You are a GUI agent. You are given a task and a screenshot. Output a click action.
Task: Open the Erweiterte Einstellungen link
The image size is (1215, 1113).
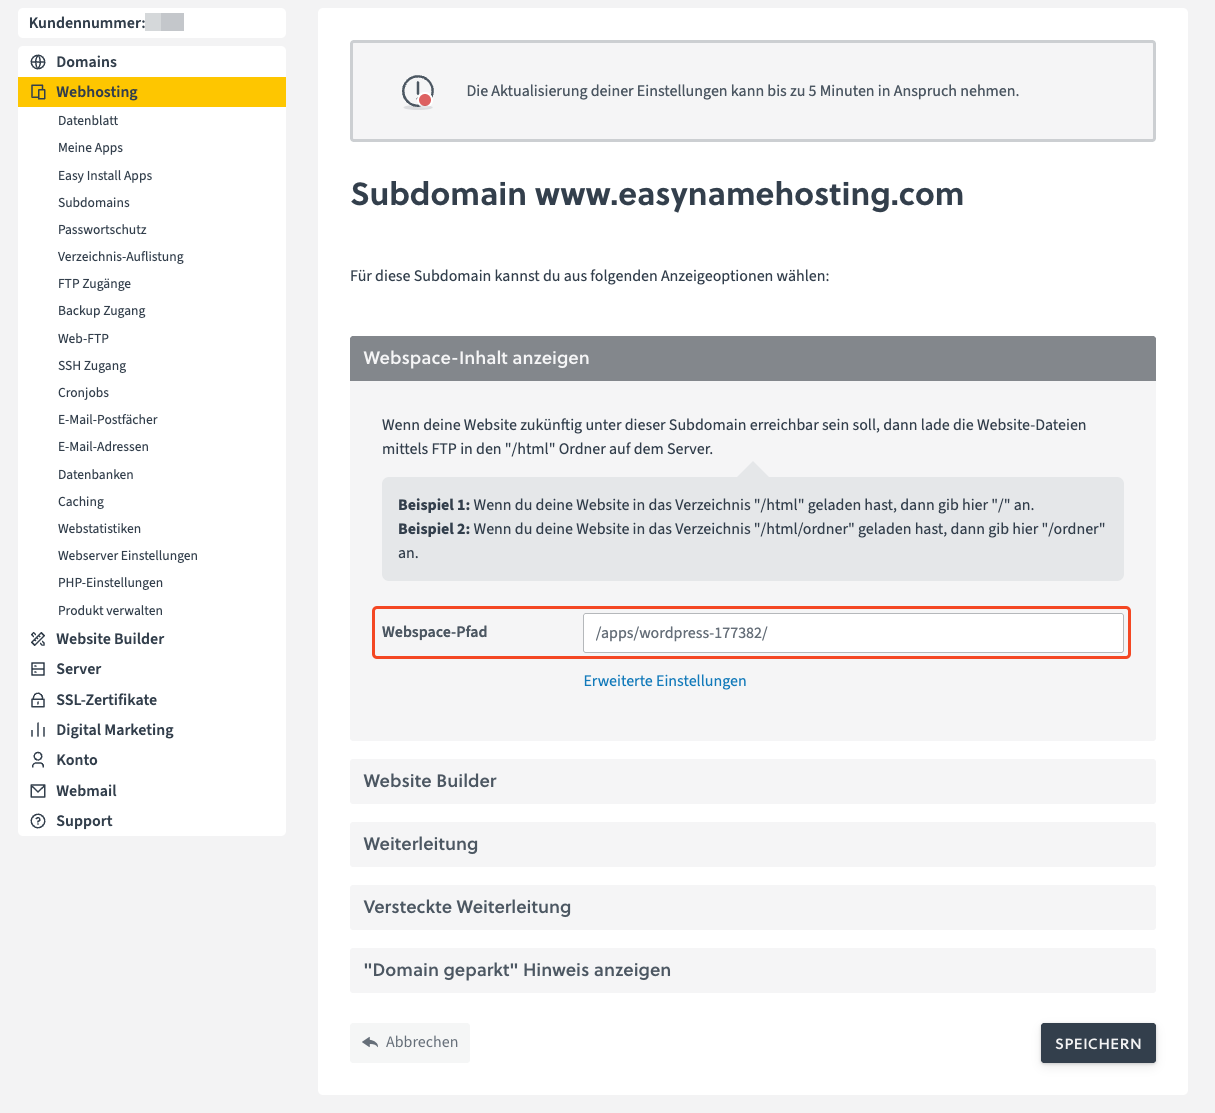[665, 681]
